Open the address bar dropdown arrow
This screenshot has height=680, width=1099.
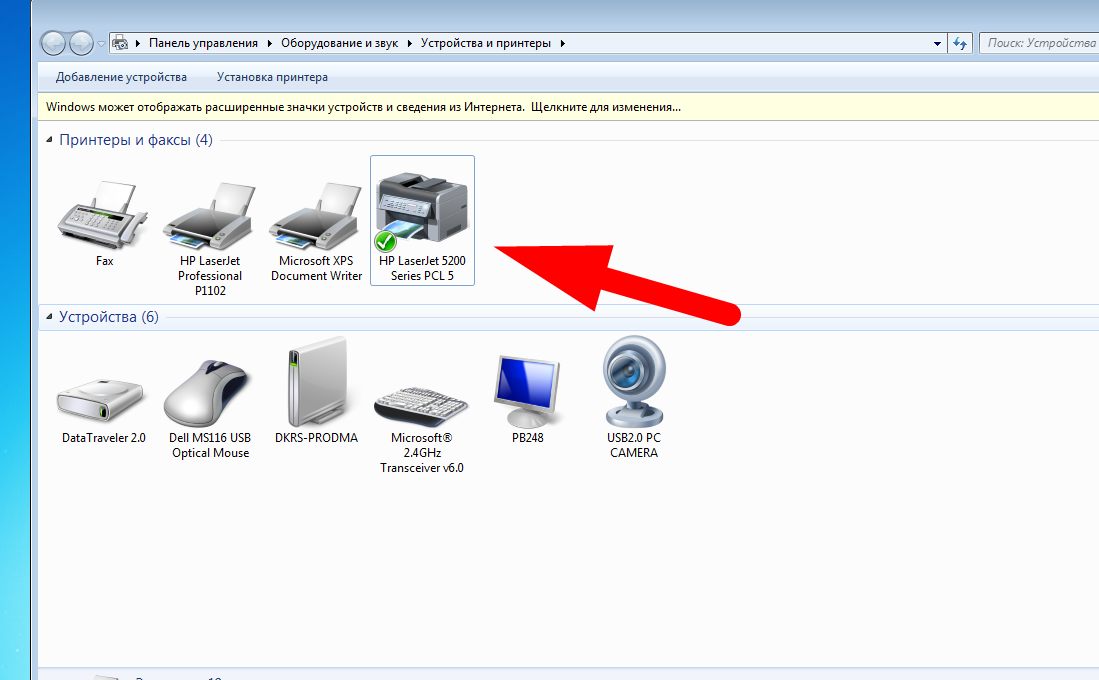[936, 42]
